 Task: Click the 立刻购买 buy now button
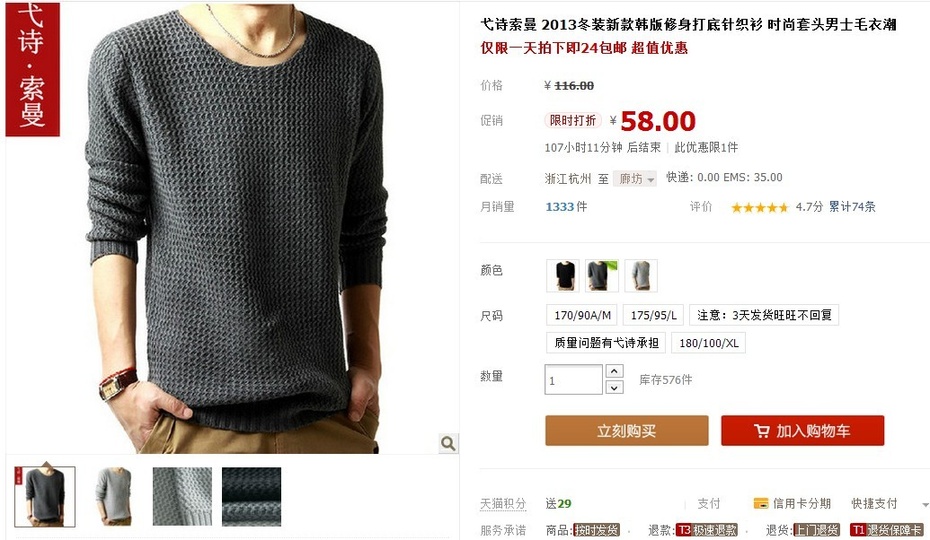coord(627,431)
